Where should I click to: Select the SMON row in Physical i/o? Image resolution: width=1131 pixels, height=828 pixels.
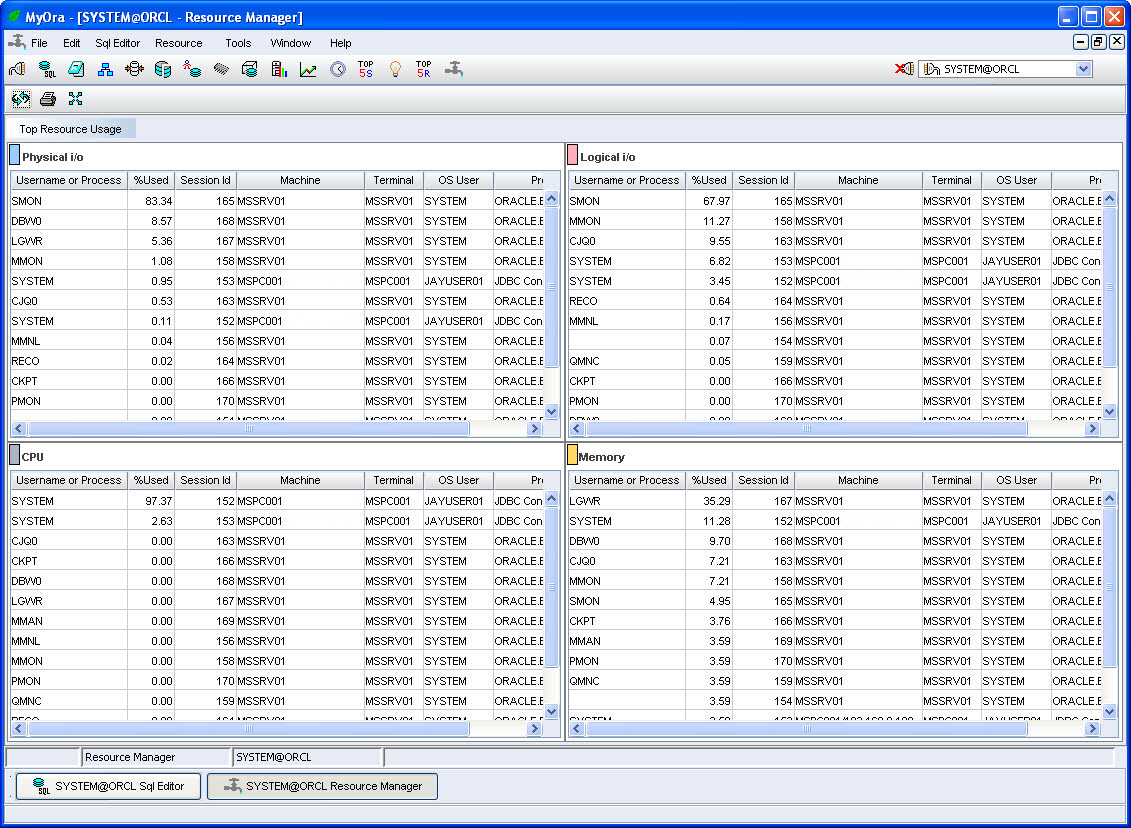click(277, 201)
